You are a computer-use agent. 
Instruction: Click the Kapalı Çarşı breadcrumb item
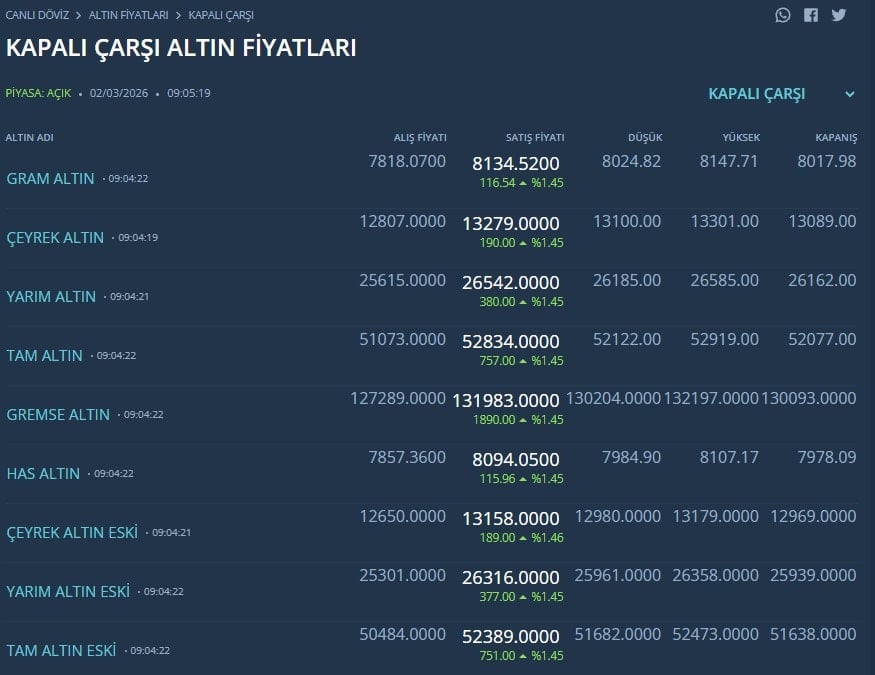pyautogui.click(x=221, y=15)
